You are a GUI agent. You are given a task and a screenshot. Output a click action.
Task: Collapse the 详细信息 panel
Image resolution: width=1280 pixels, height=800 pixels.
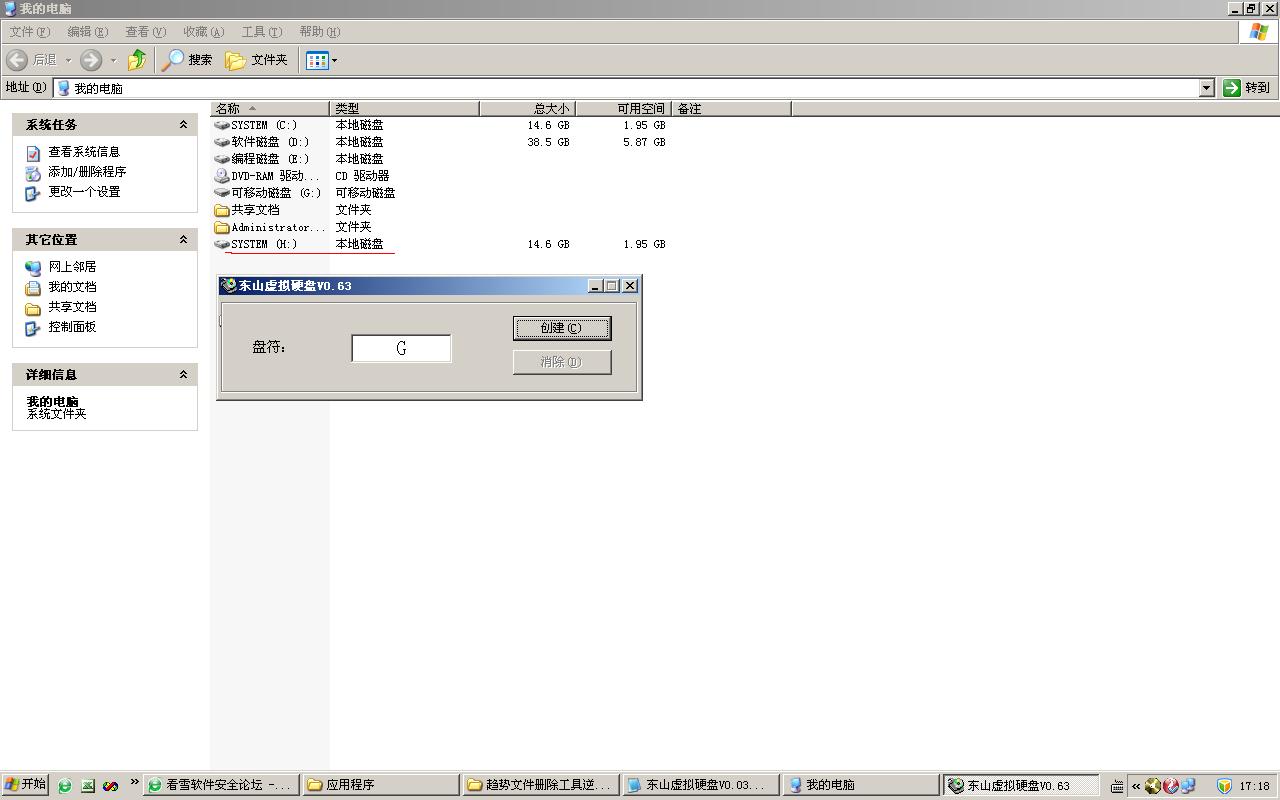click(x=183, y=375)
